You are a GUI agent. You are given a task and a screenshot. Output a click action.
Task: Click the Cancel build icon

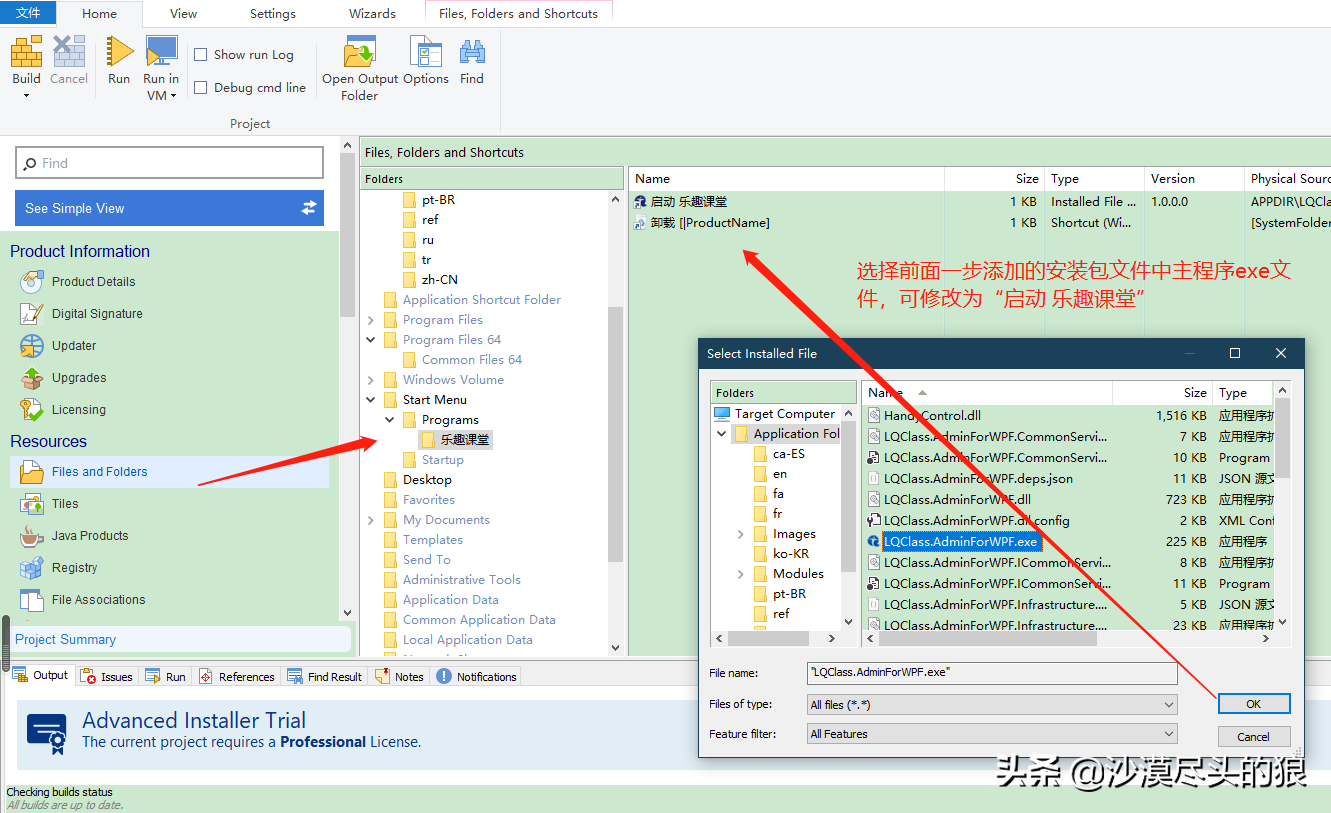pos(69,52)
